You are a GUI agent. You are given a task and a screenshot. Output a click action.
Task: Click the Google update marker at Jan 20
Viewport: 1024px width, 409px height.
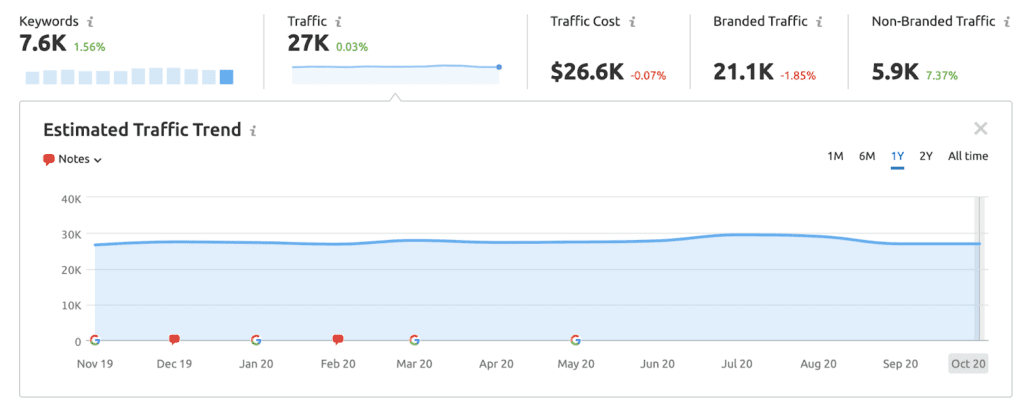pyautogui.click(x=256, y=340)
